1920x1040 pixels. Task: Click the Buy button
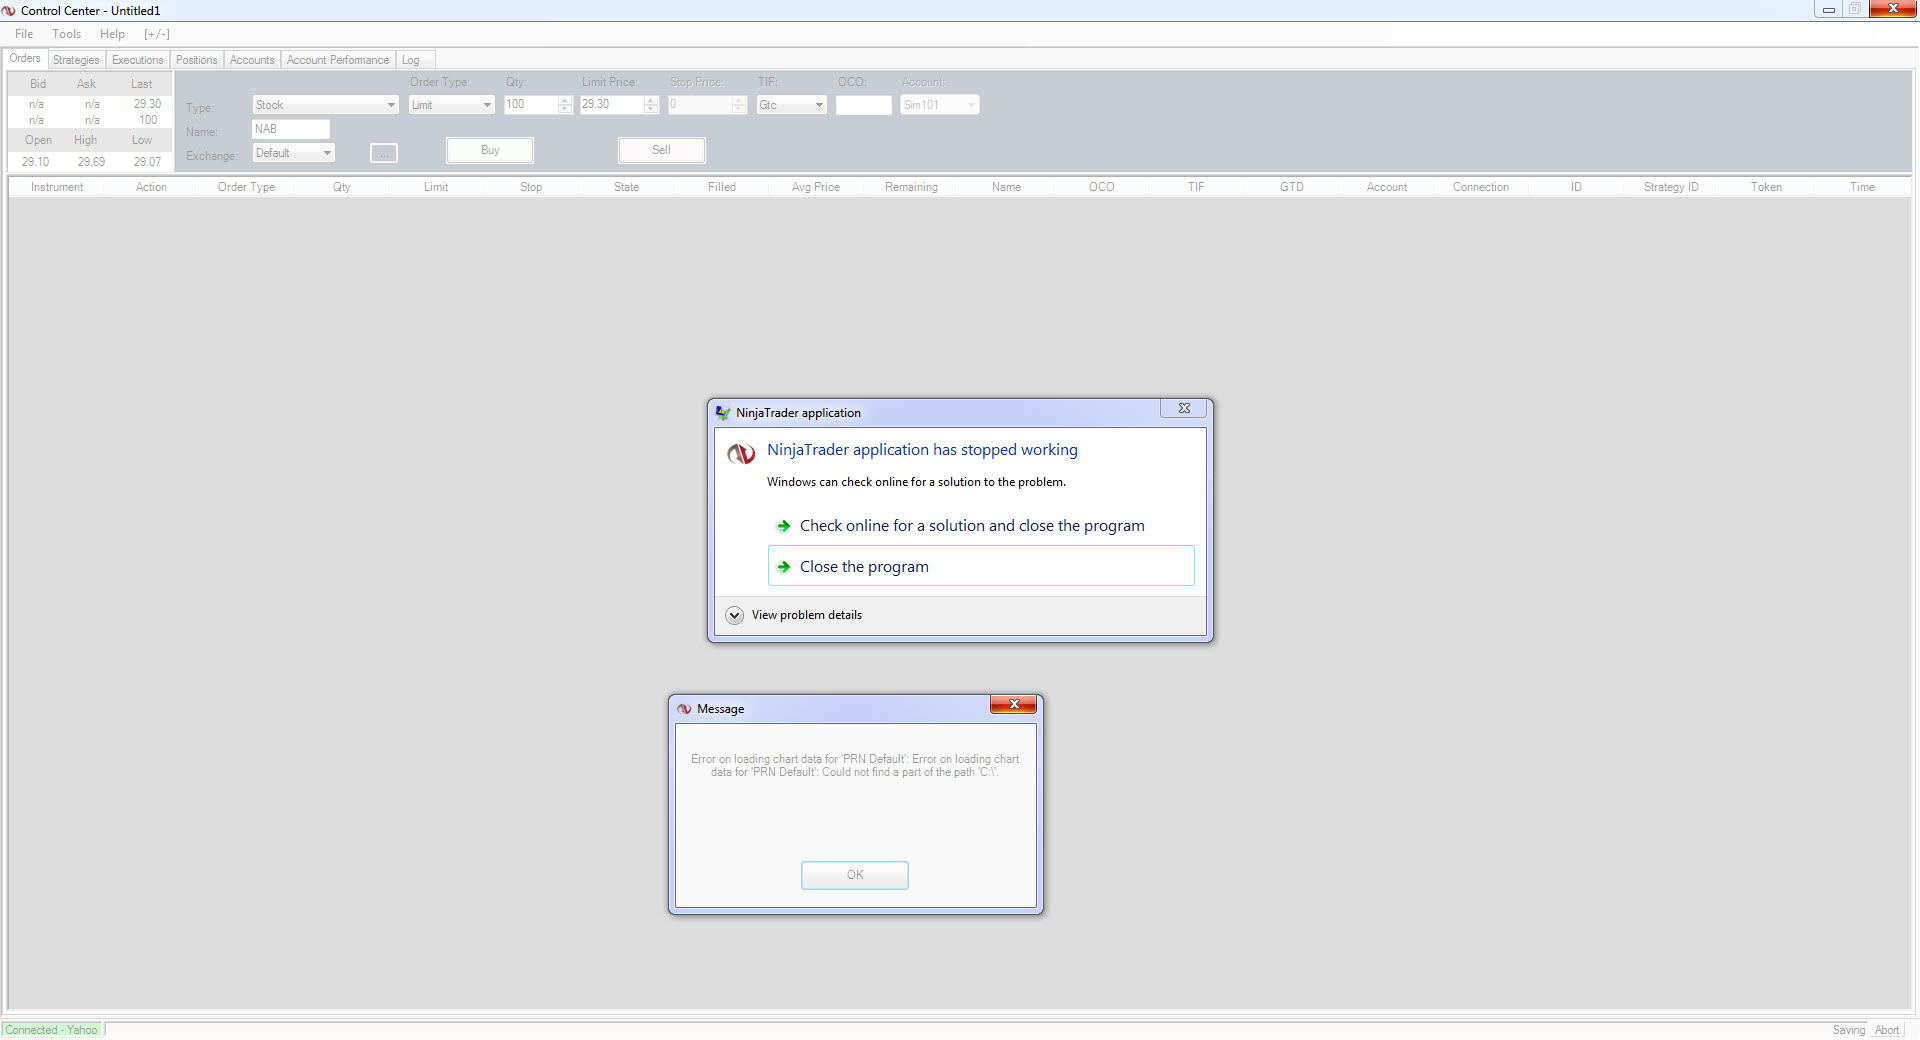pyautogui.click(x=490, y=150)
